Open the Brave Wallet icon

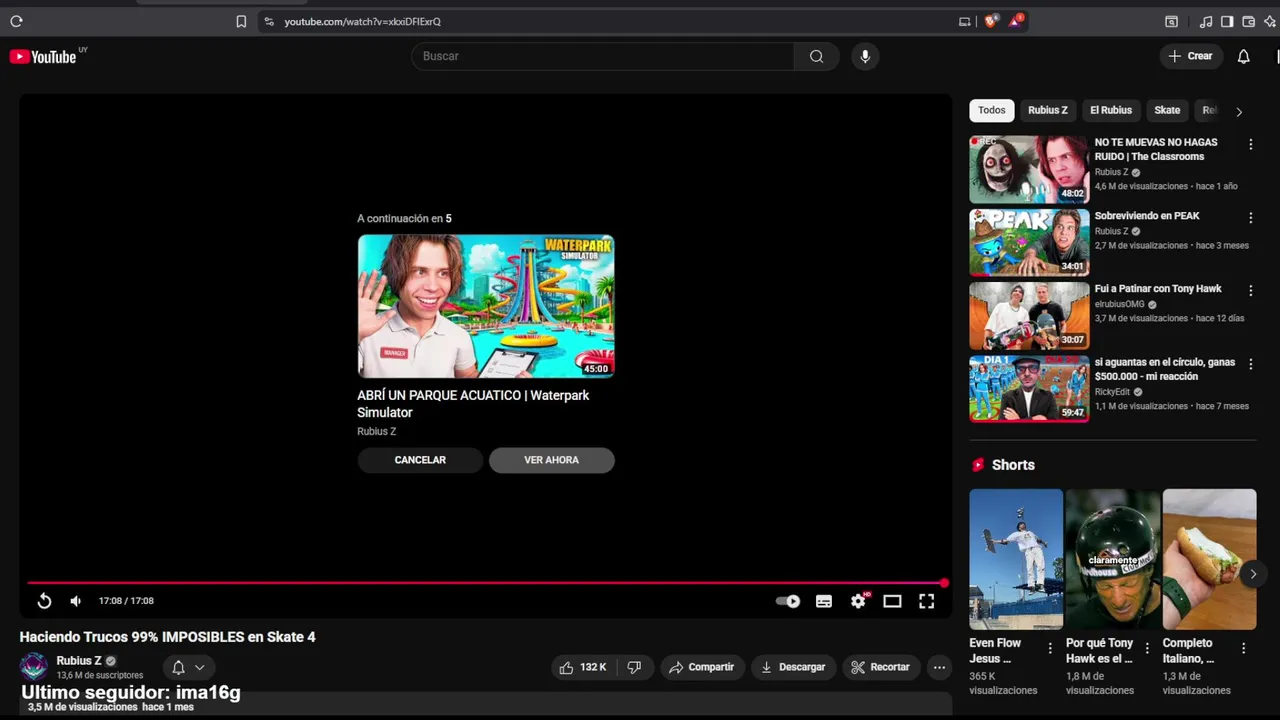coord(1248,21)
